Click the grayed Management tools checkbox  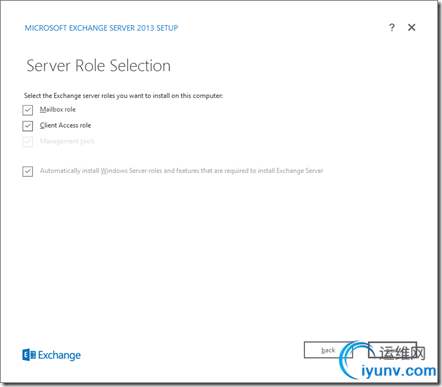(x=28, y=142)
